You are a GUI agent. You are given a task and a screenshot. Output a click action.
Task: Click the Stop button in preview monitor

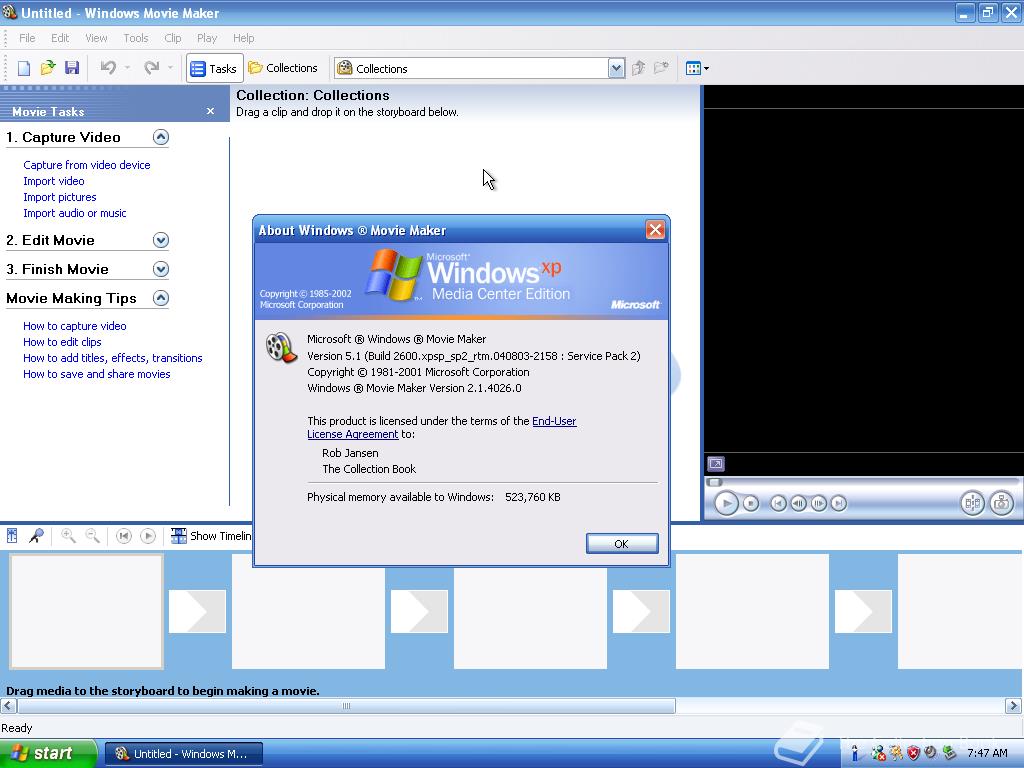[751, 504]
